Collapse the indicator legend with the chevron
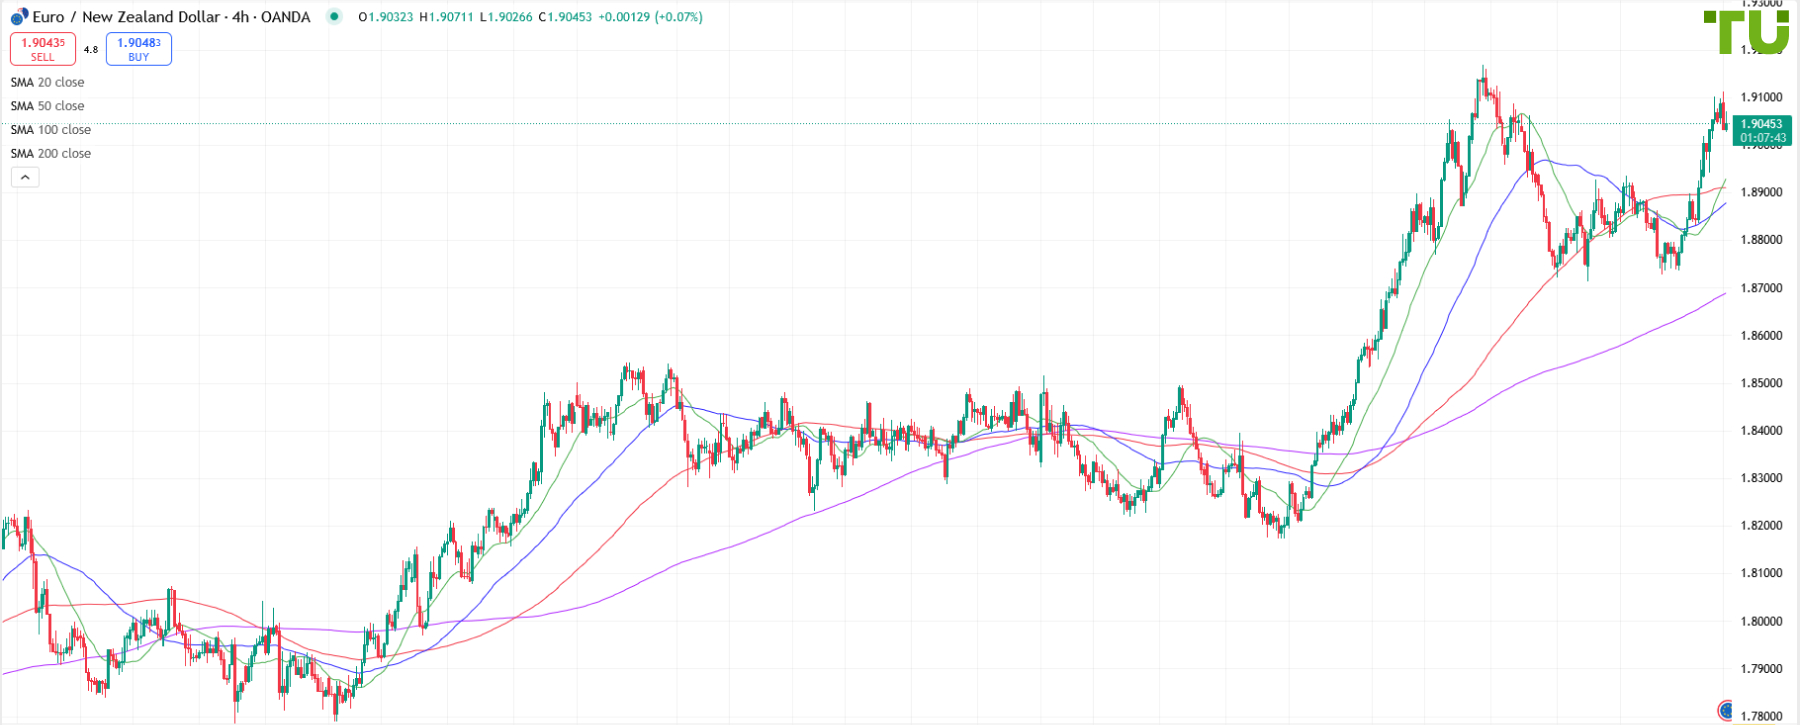The width and height of the screenshot is (1800, 725). tap(25, 177)
